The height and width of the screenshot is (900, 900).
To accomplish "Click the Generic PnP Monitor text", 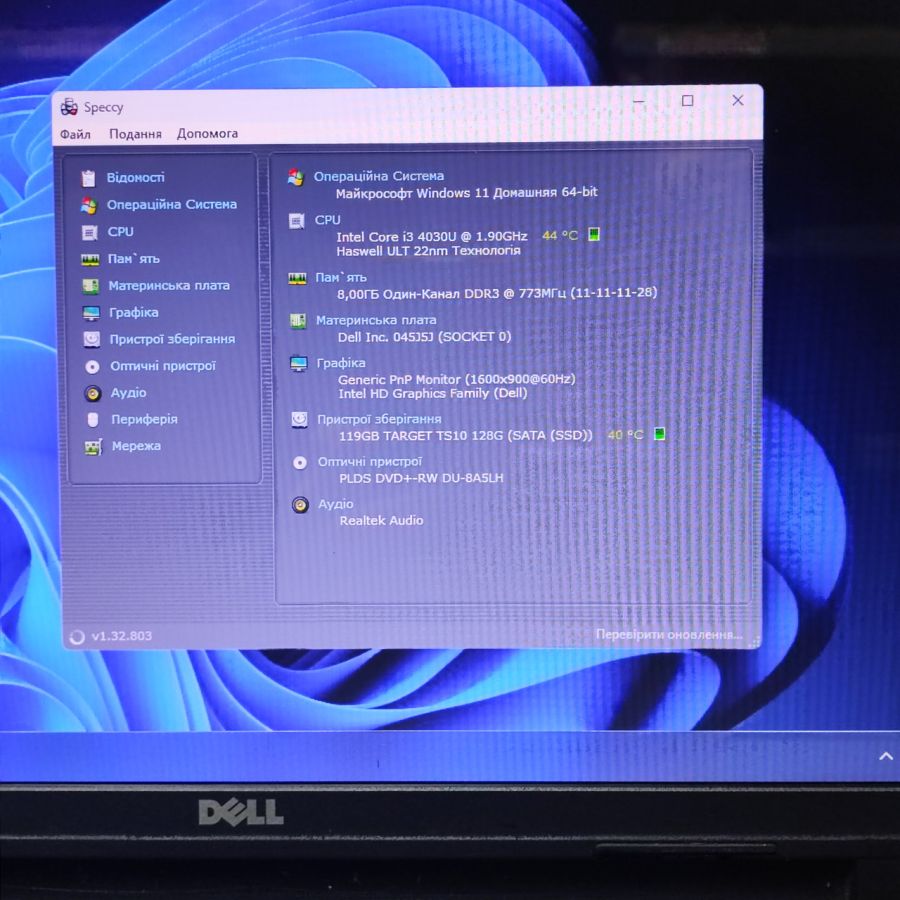I will coord(457,379).
